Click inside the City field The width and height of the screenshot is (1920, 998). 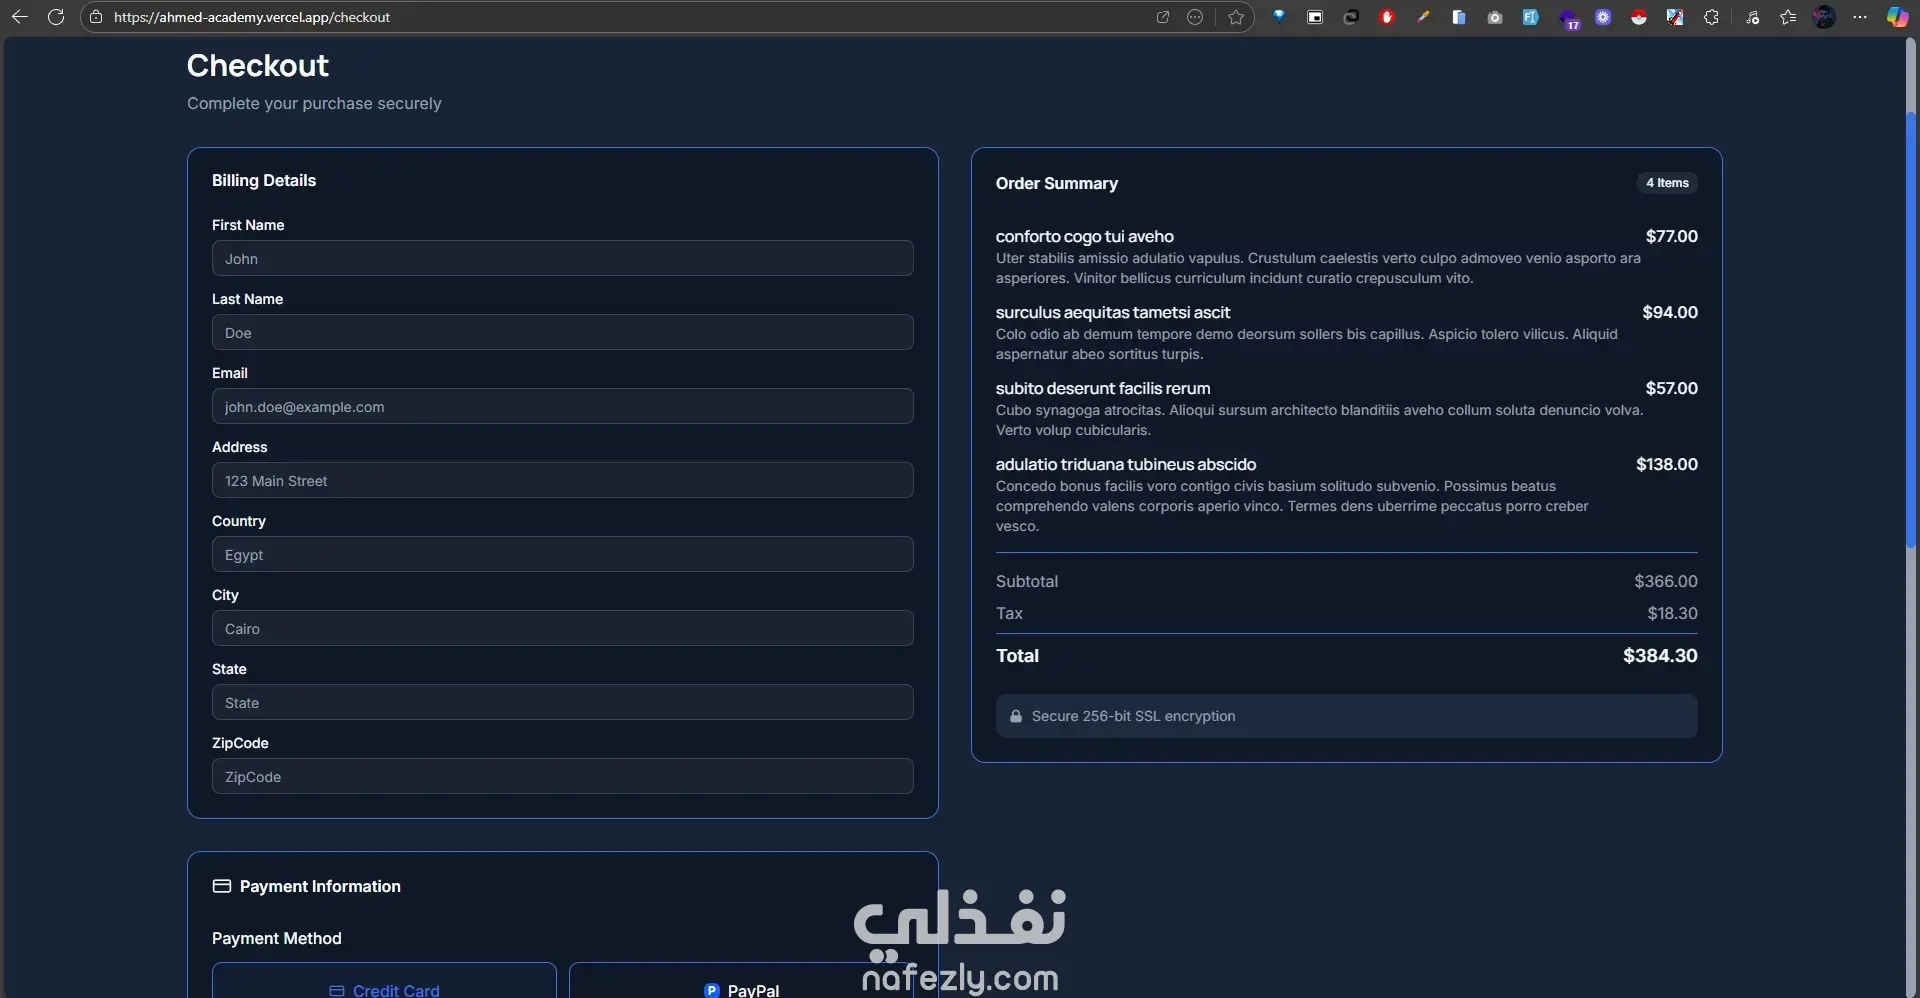[563, 628]
